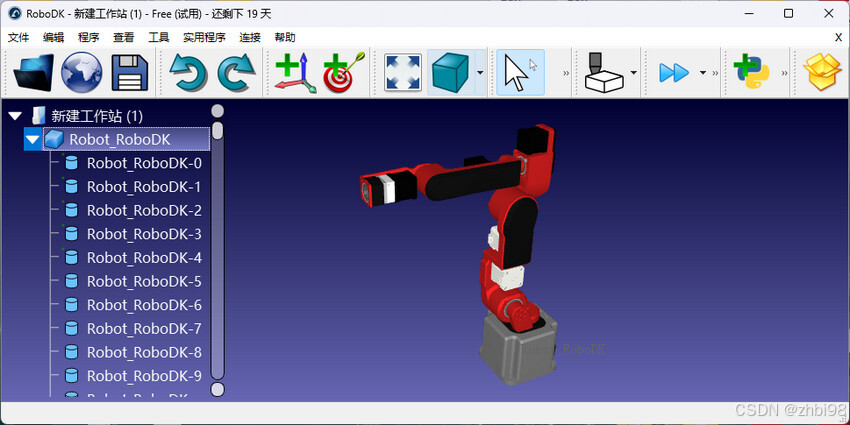Collapse the 新建工作站 (1) tree node
This screenshot has width=850, height=425.
[x=15, y=116]
